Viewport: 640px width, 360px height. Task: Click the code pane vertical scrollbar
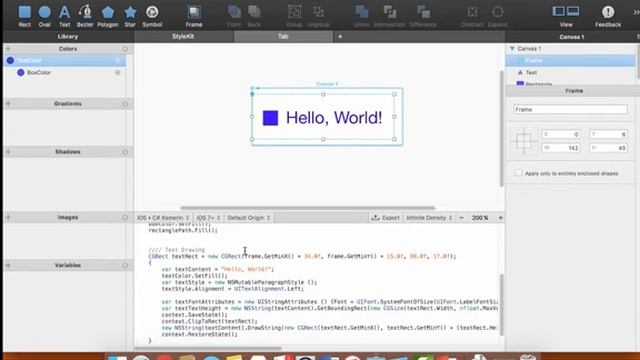pos(501,304)
